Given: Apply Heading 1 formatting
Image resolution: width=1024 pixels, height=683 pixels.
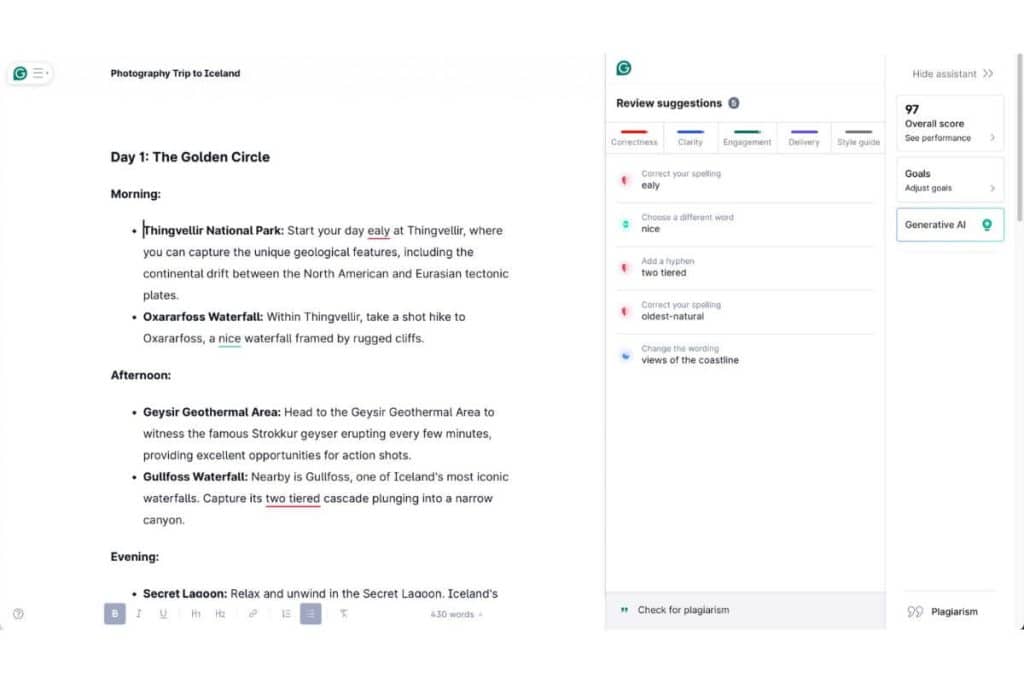Looking at the screenshot, I should (196, 614).
